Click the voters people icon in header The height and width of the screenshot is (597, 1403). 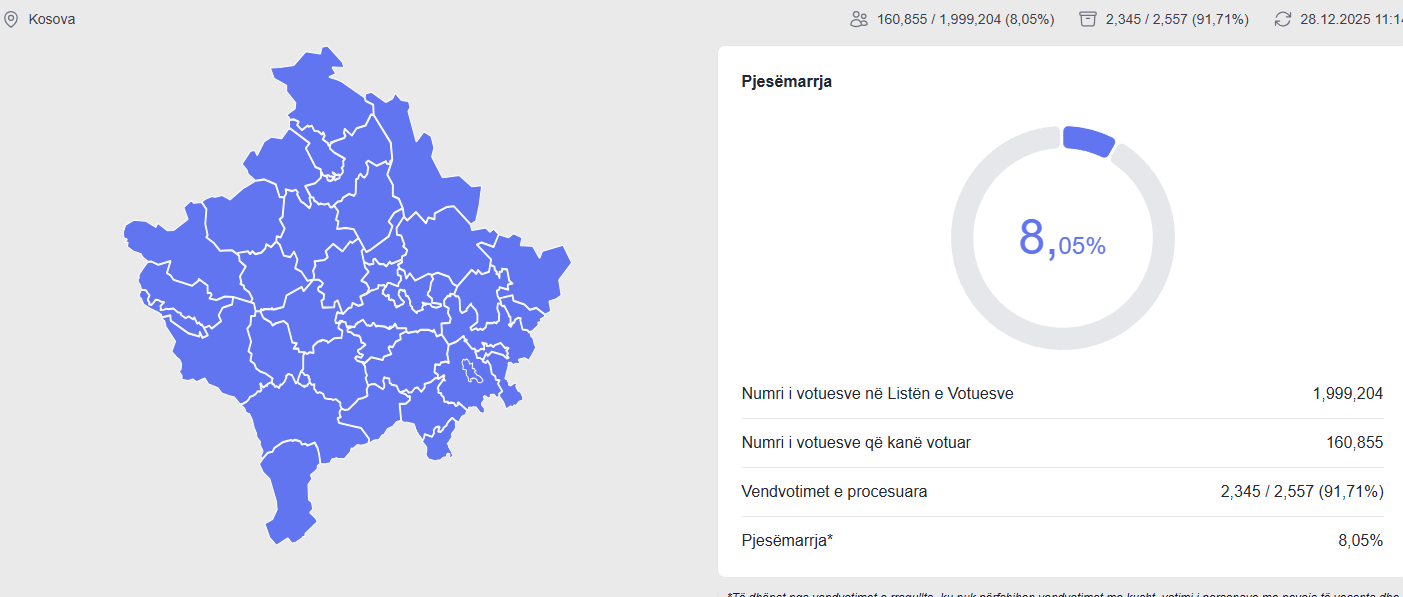[858, 19]
